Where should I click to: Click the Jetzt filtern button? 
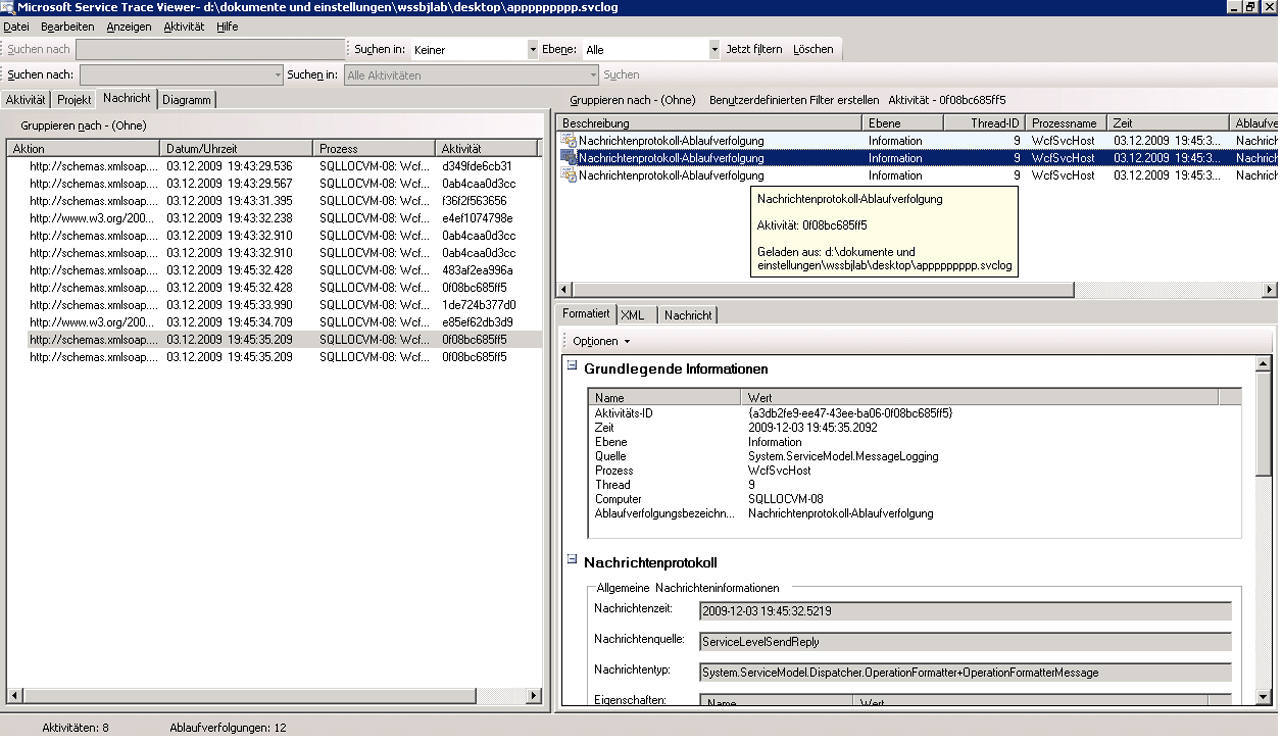point(754,49)
